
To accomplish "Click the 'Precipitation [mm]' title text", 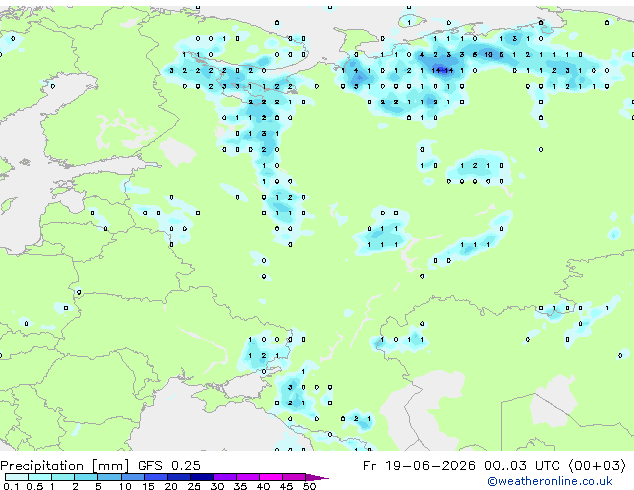I will click(65, 466).
